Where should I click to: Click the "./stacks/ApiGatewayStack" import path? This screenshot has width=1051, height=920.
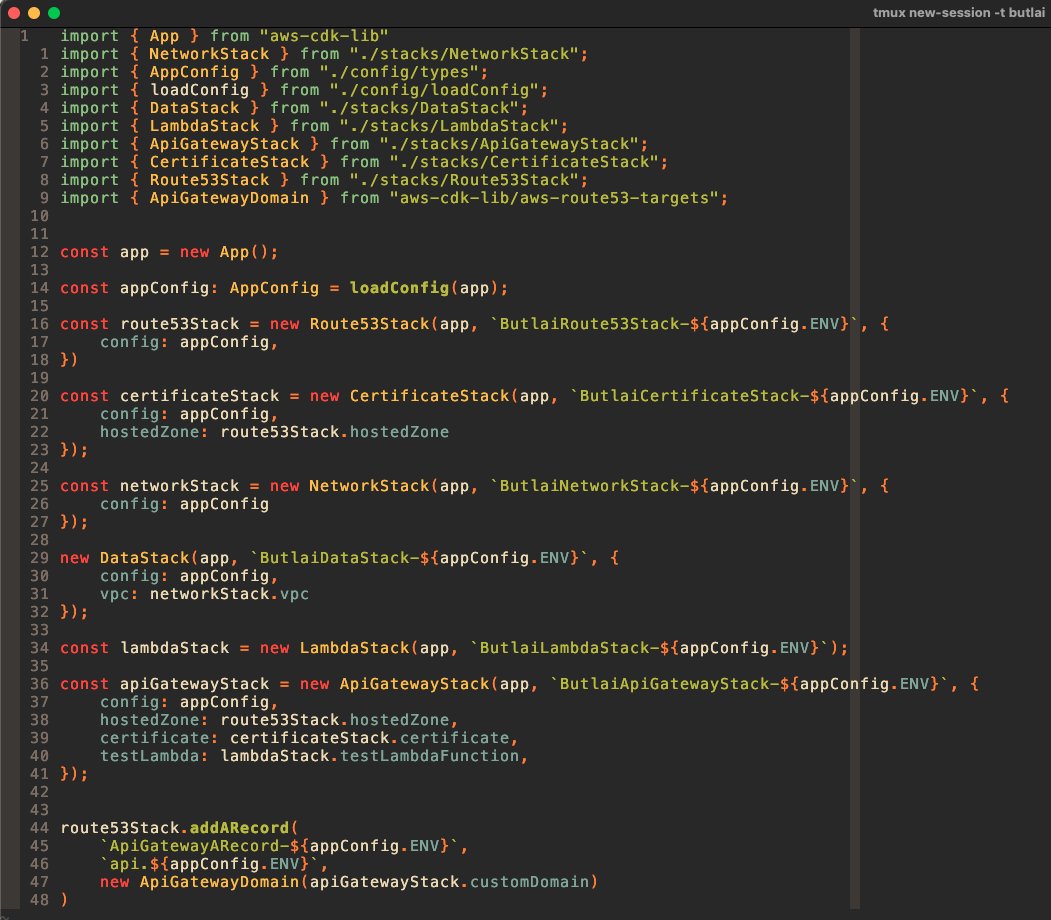pos(509,145)
